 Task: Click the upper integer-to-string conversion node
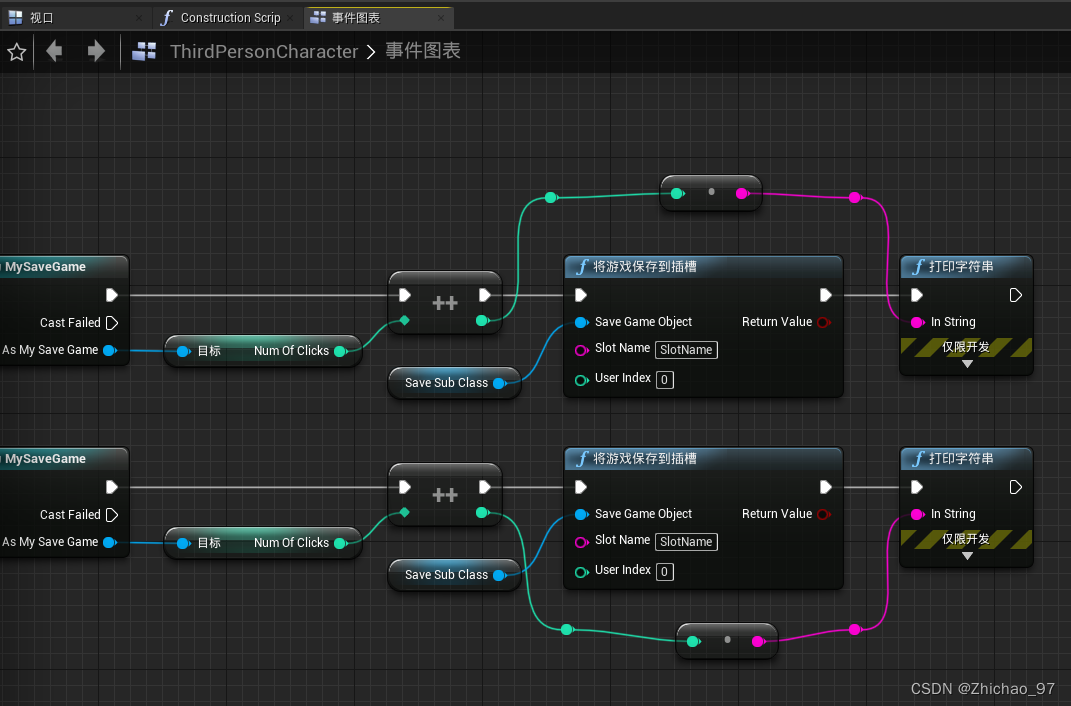point(711,193)
